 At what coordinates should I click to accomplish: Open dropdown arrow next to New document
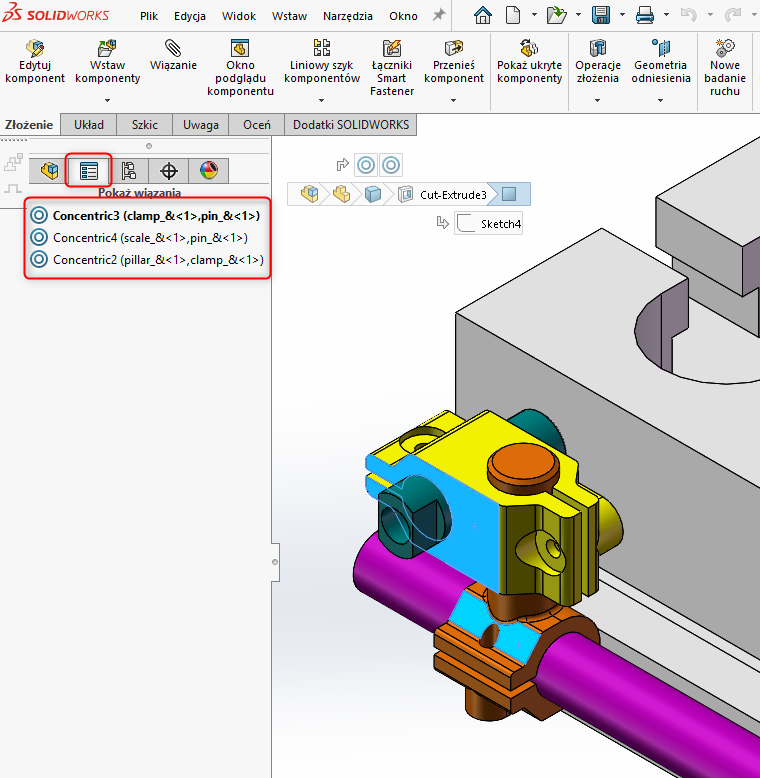coord(534,15)
